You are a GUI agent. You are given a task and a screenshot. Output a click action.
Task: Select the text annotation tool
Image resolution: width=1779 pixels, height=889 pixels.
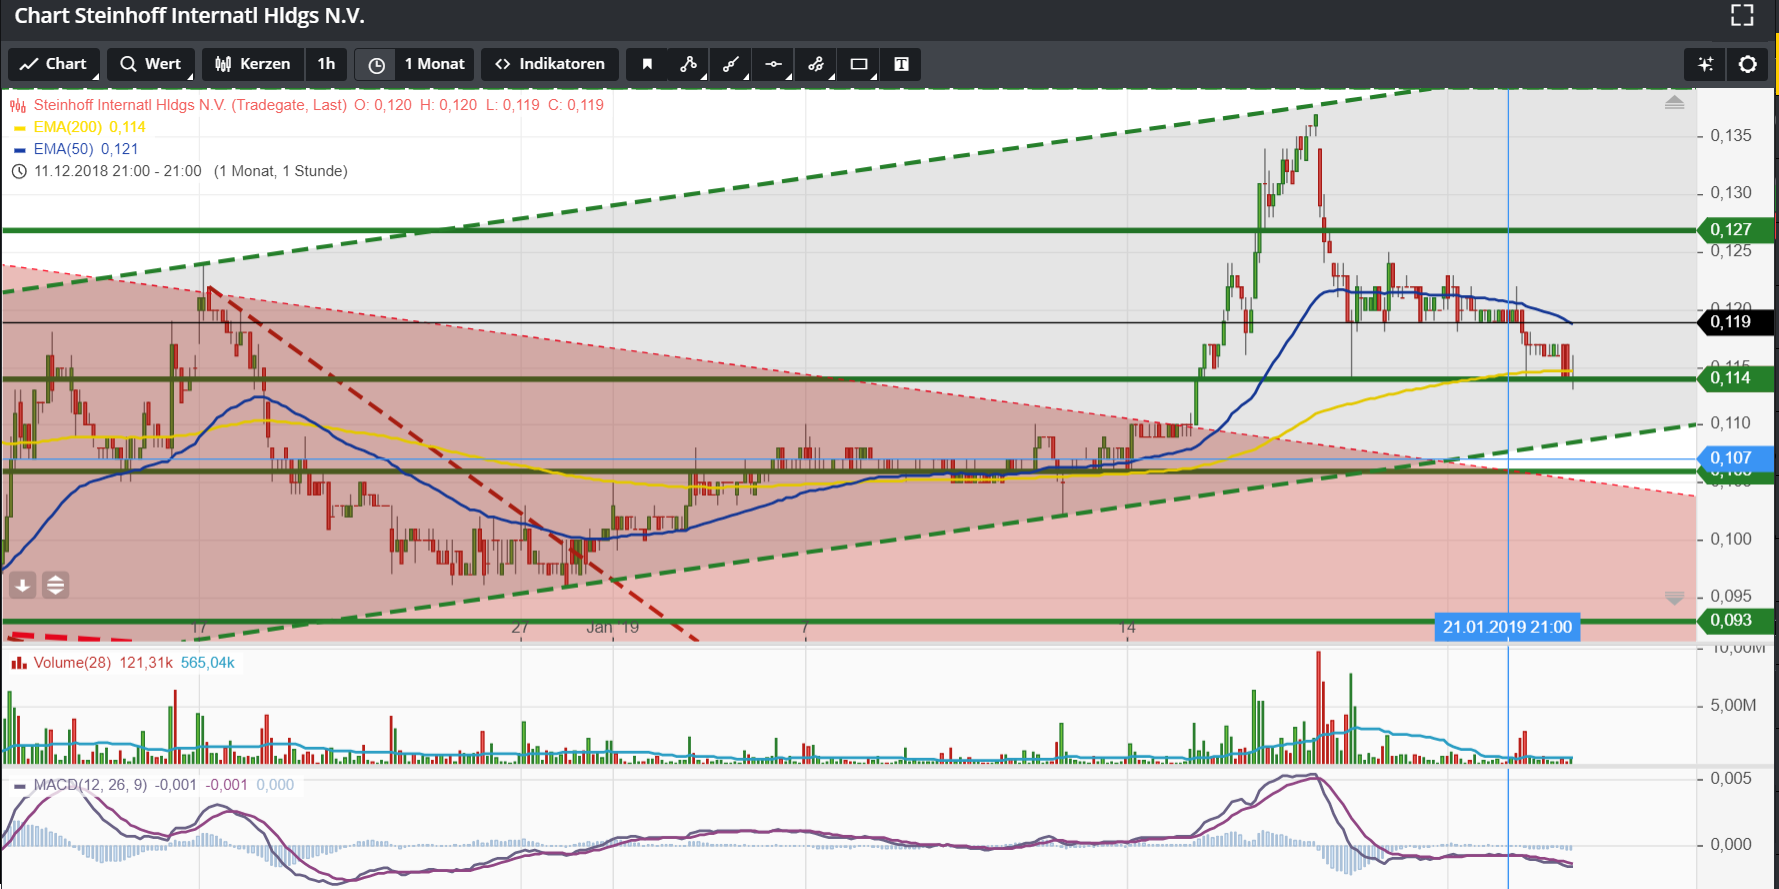point(901,64)
